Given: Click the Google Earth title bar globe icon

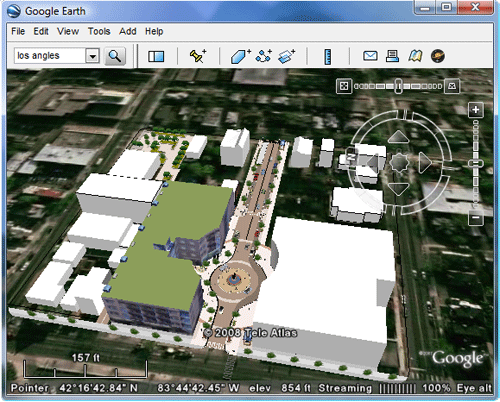Looking at the screenshot, I should [14, 11].
